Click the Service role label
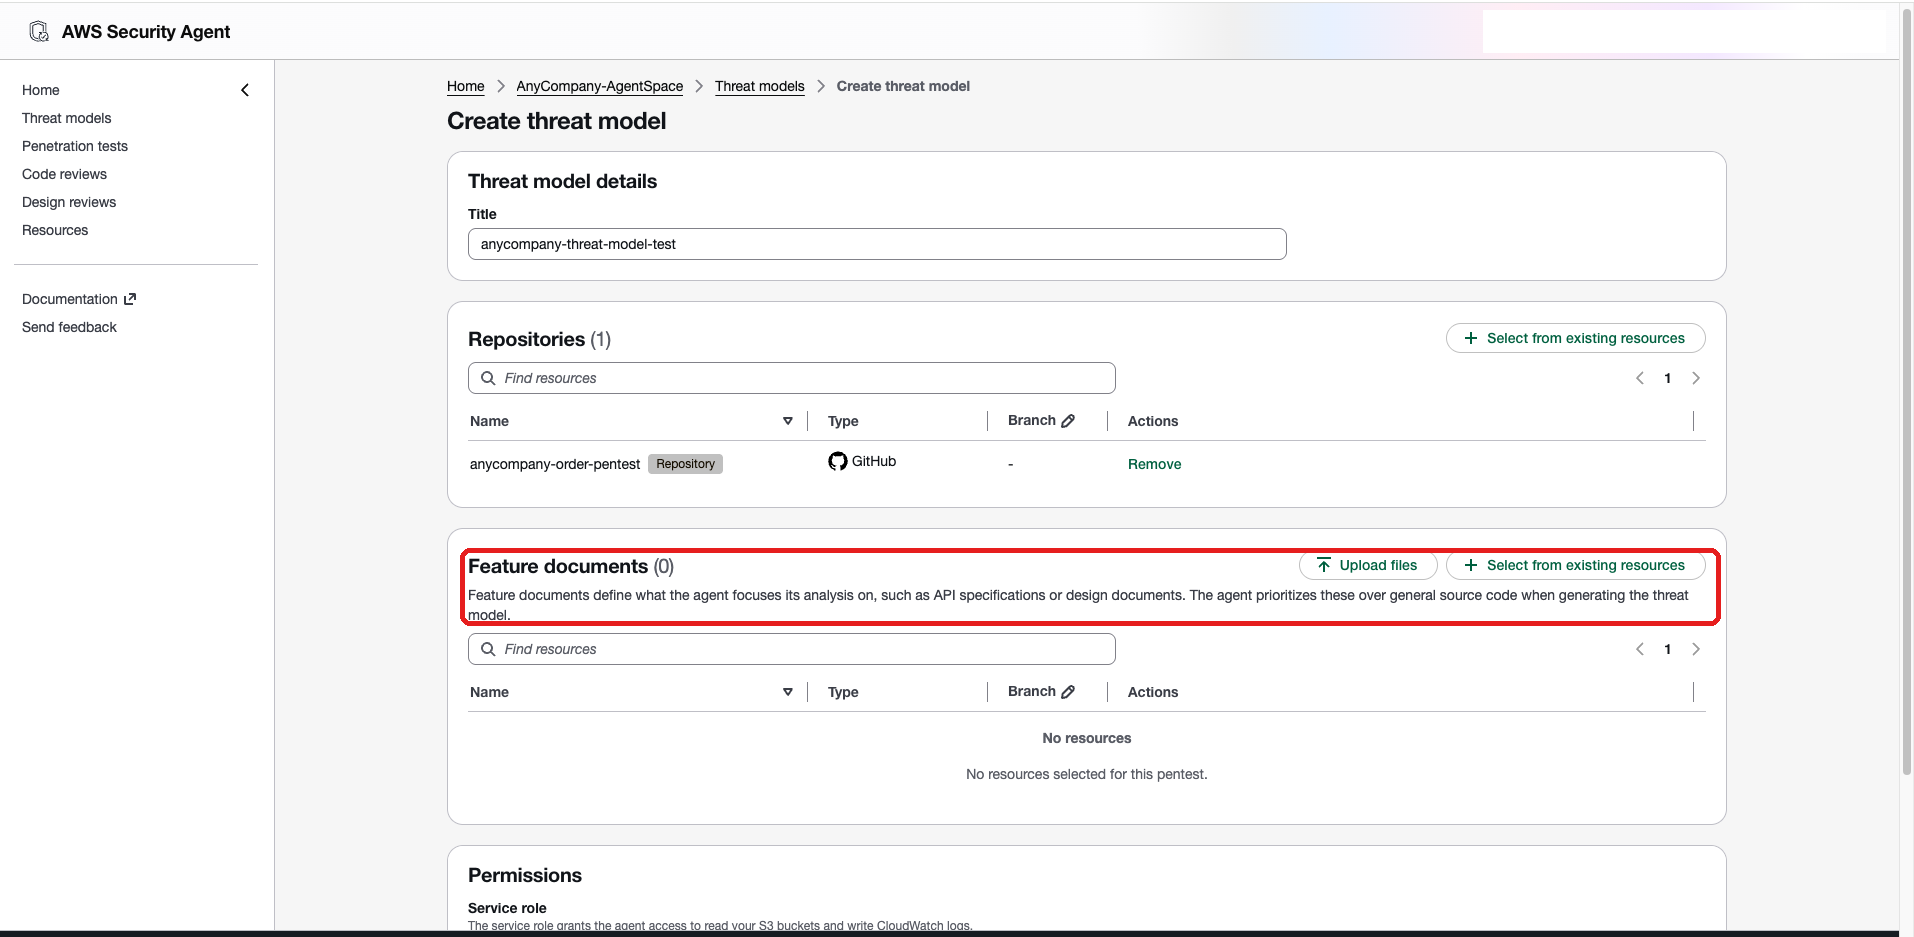The image size is (1914, 937). coord(507,908)
